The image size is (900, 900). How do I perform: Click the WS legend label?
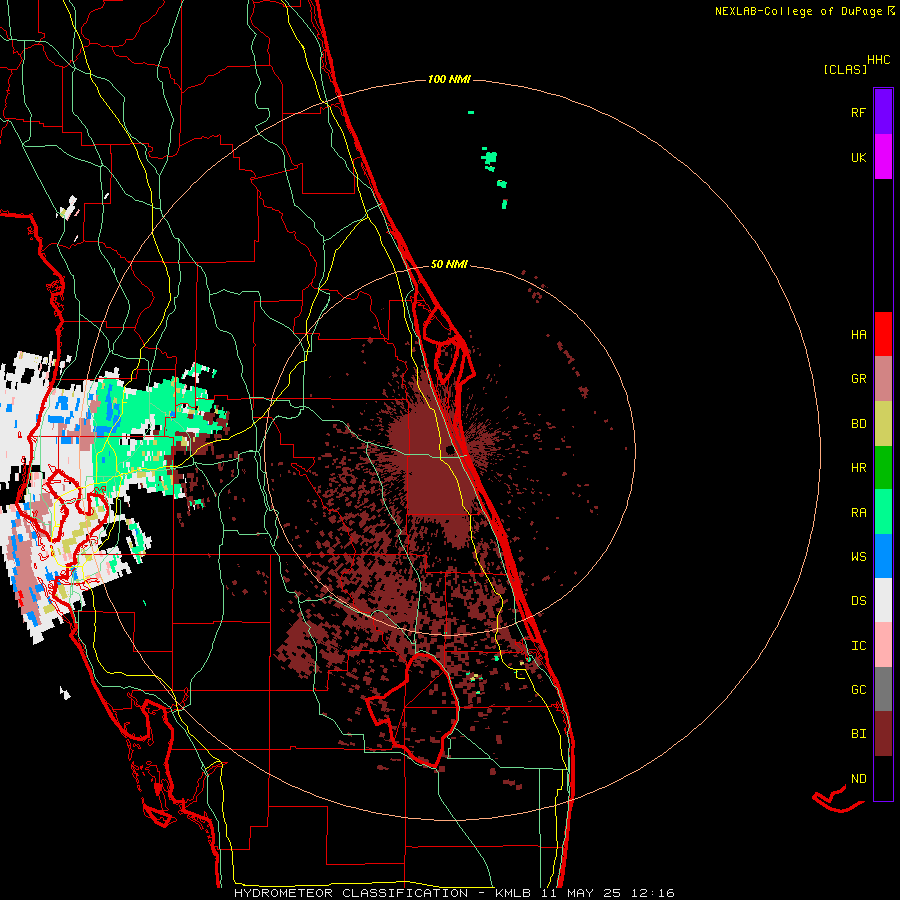point(858,557)
